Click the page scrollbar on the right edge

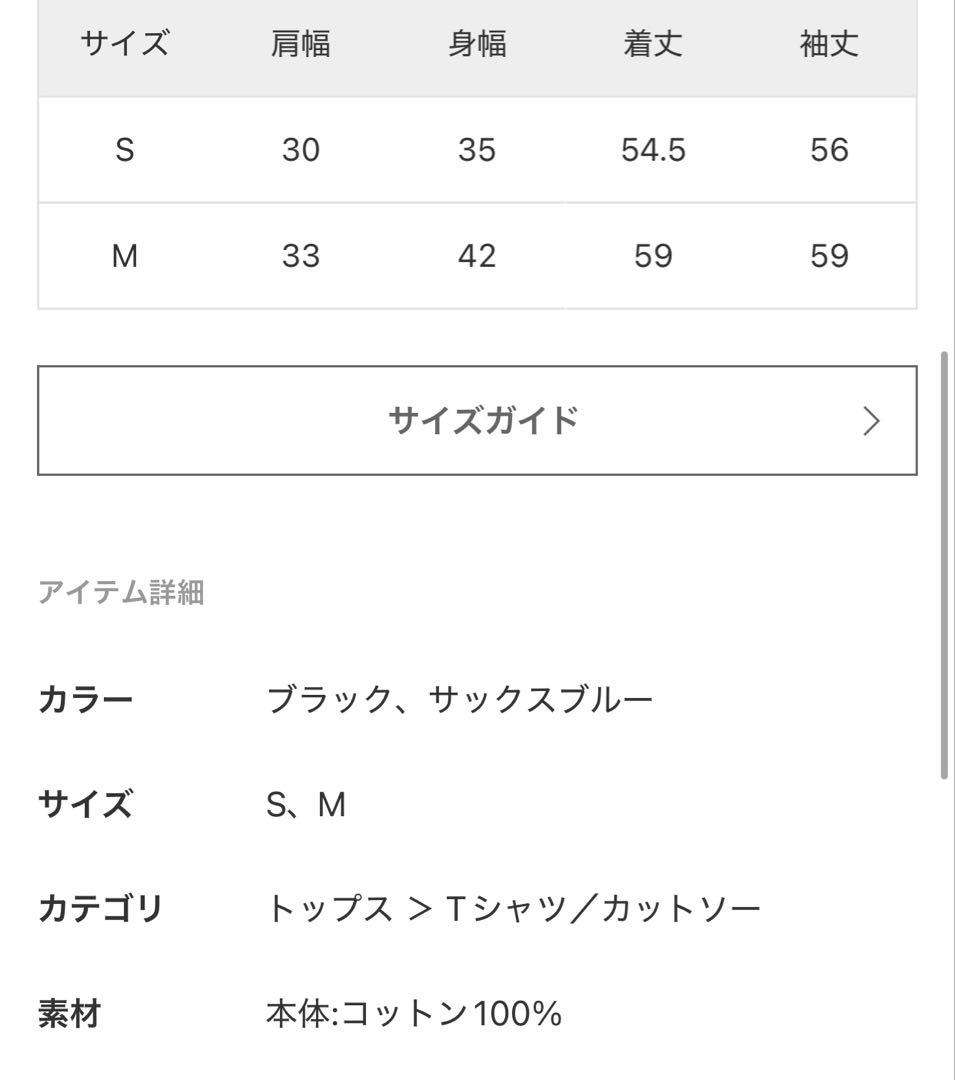tap(945, 565)
